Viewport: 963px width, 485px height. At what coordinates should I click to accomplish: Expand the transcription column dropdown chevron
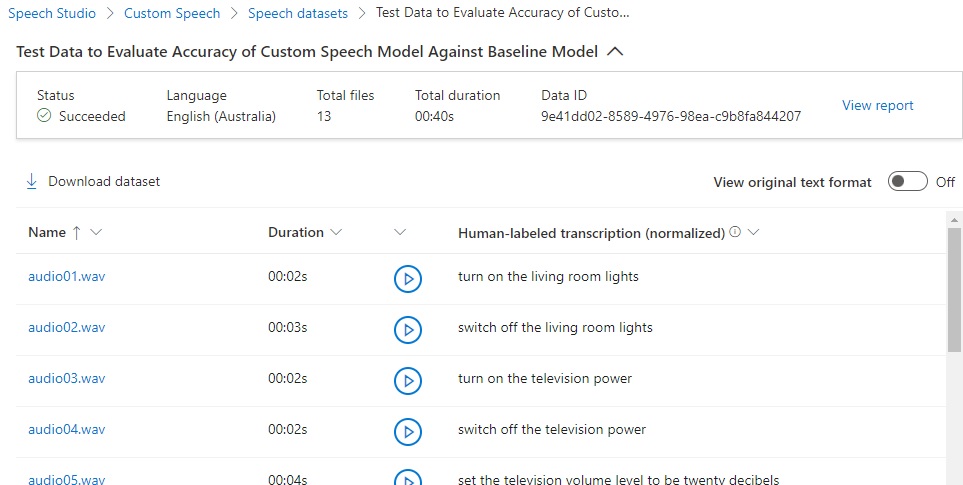click(x=753, y=232)
